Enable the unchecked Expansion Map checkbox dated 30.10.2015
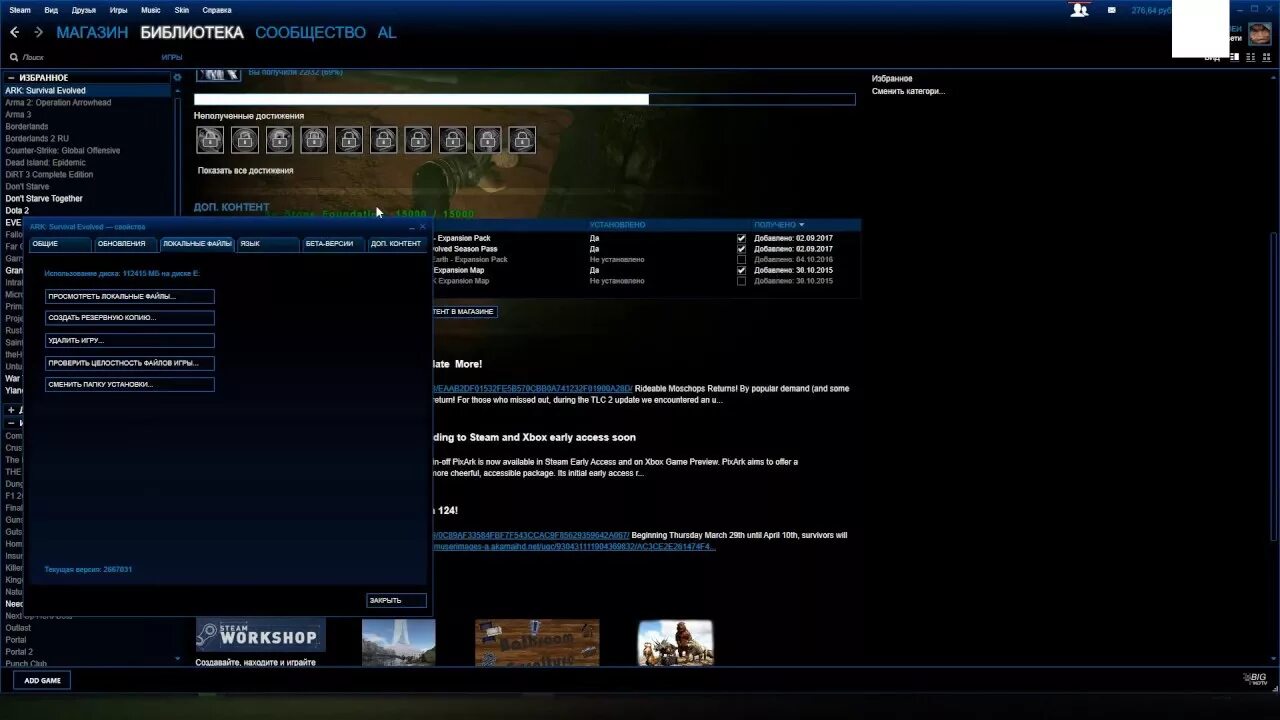The image size is (1280, 720). (741, 281)
